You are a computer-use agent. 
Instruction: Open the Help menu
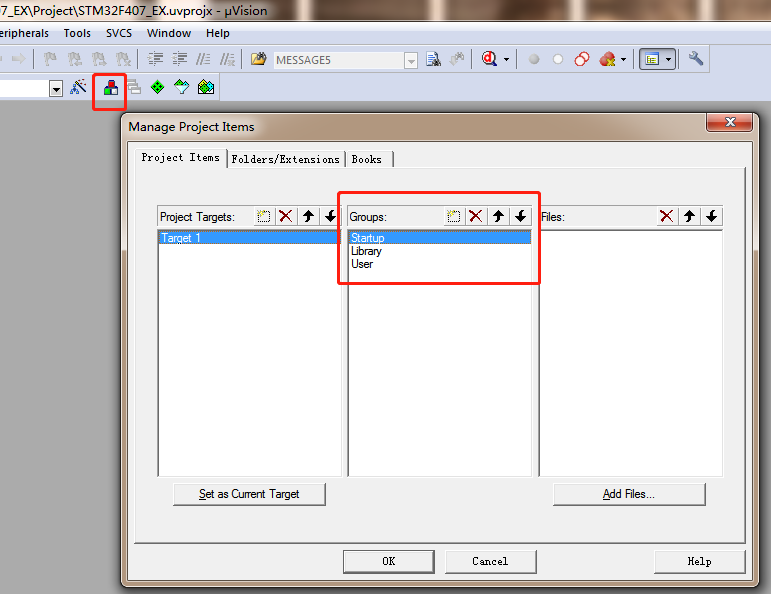click(218, 33)
